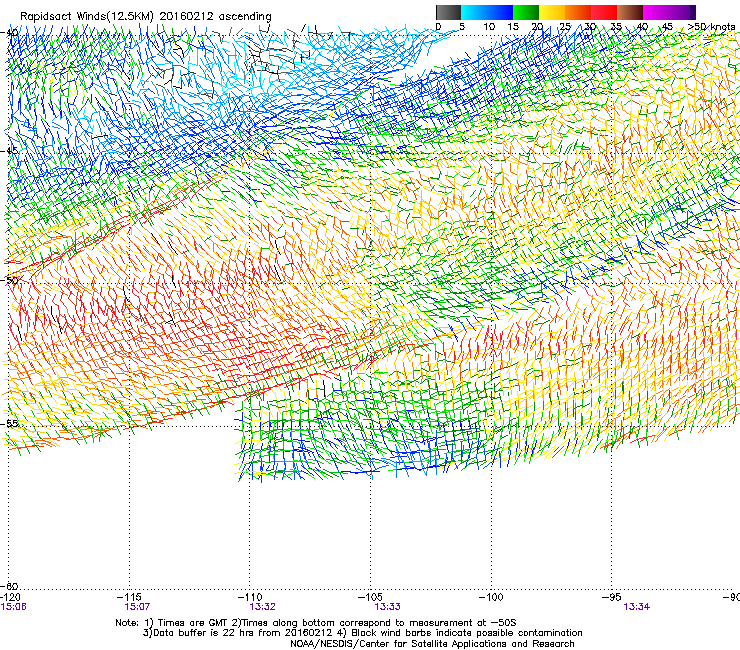Image resolution: width=740 pixels, height=650 pixels.
Task: Select the yellow 20-25 knots legend swatch
Action: point(552,12)
